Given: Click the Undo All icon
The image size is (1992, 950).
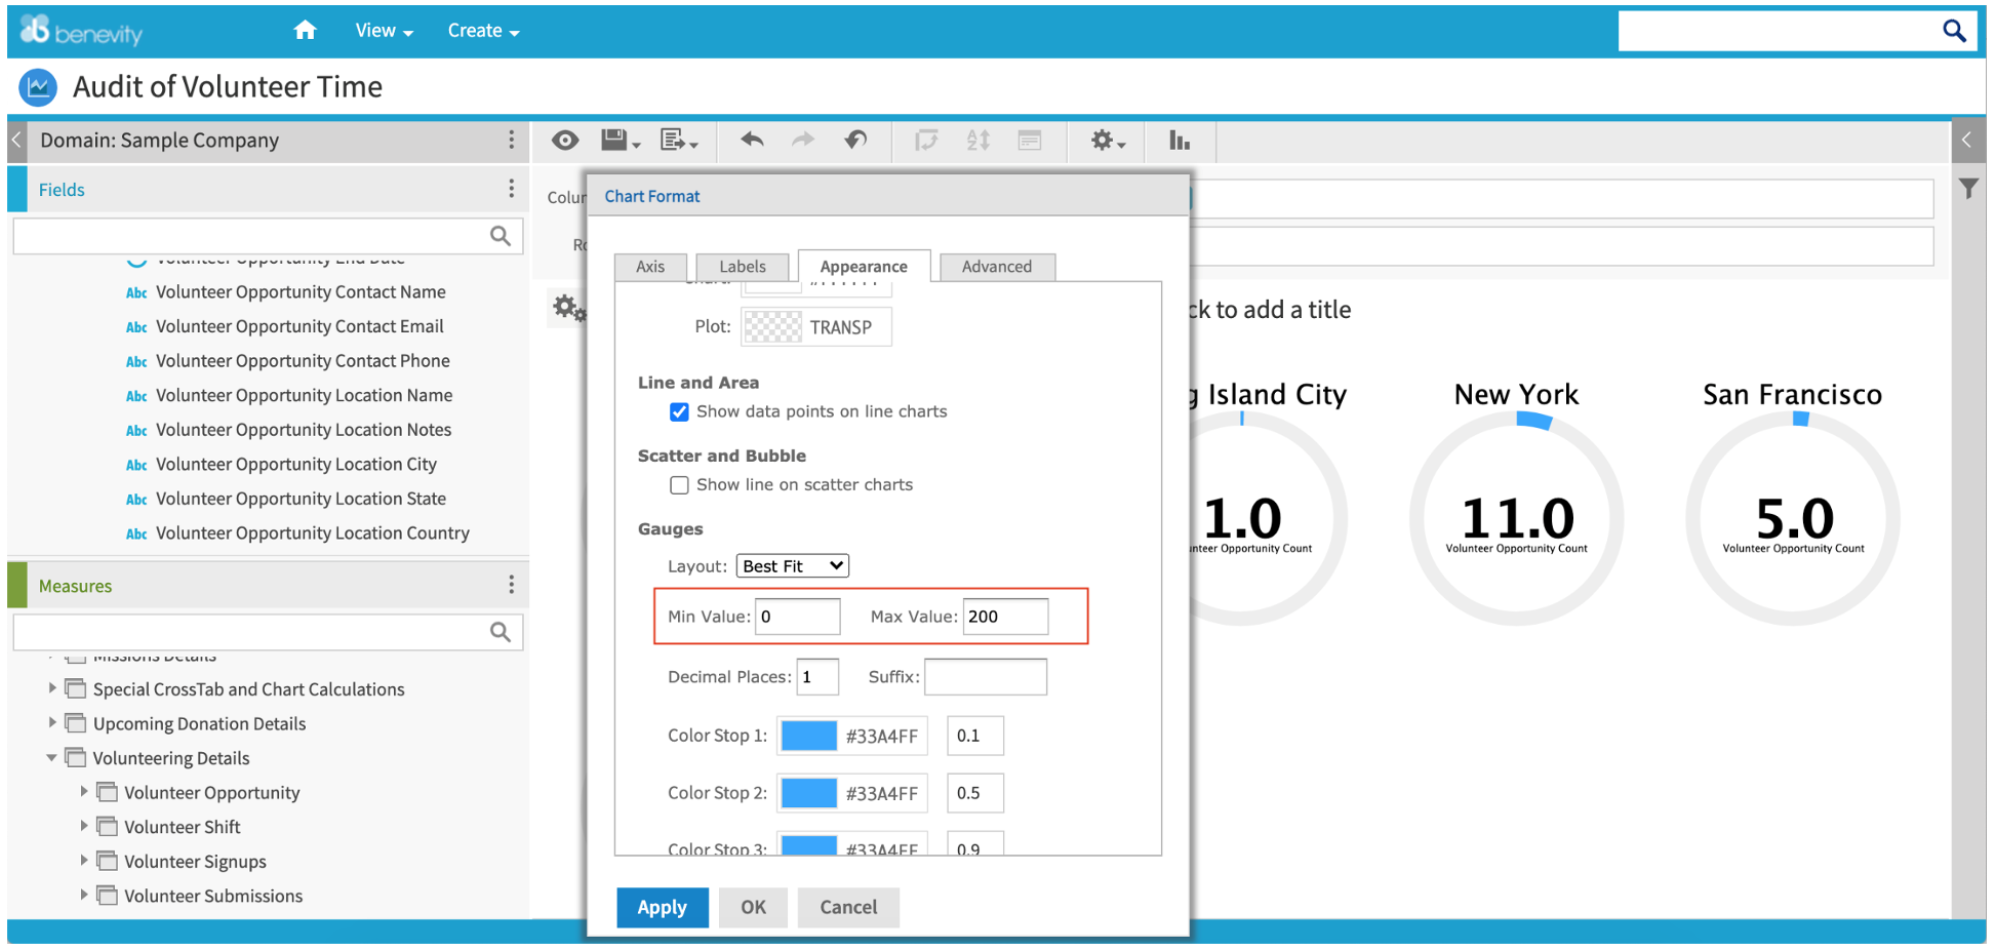Looking at the screenshot, I should pos(855,140).
